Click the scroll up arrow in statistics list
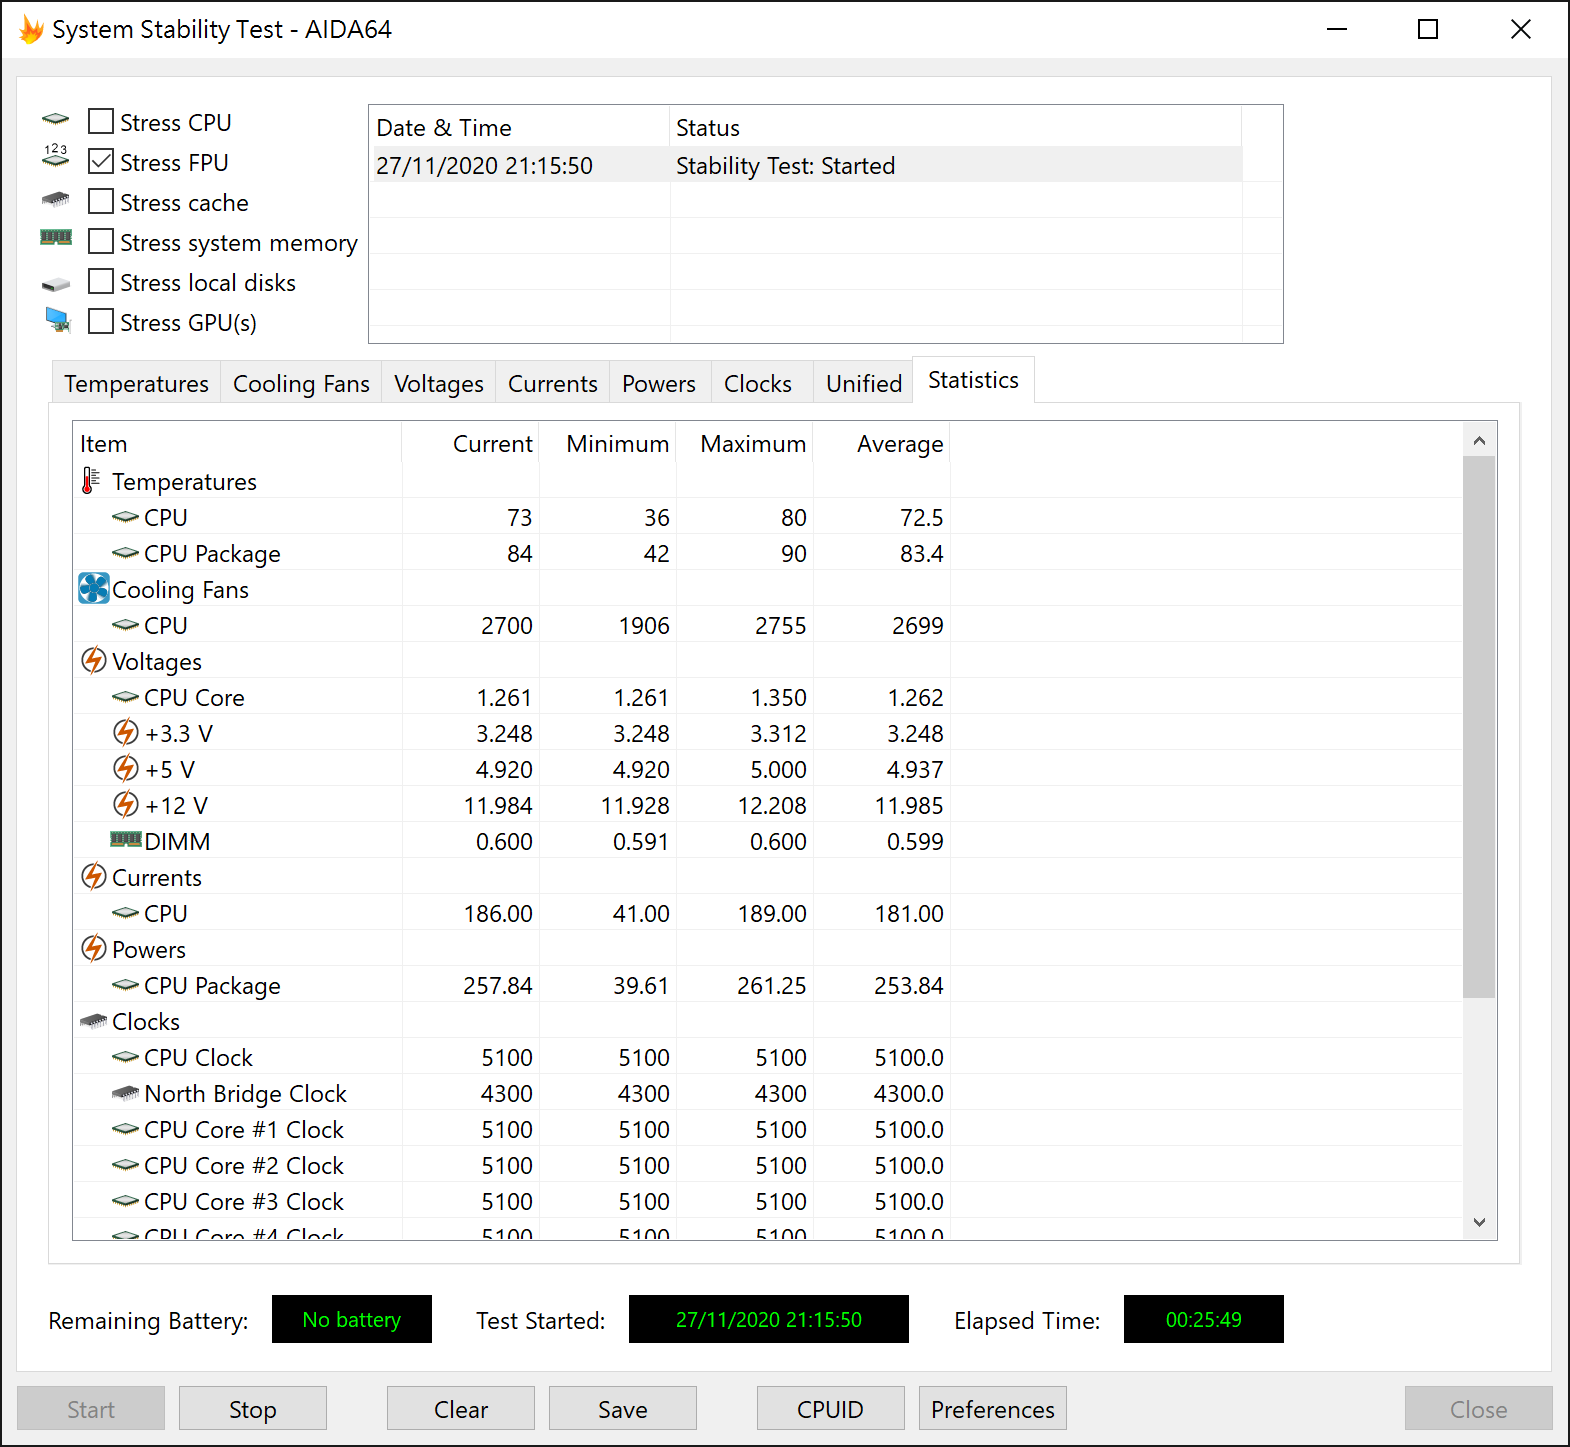The image size is (1570, 1447). pos(1479,440)
